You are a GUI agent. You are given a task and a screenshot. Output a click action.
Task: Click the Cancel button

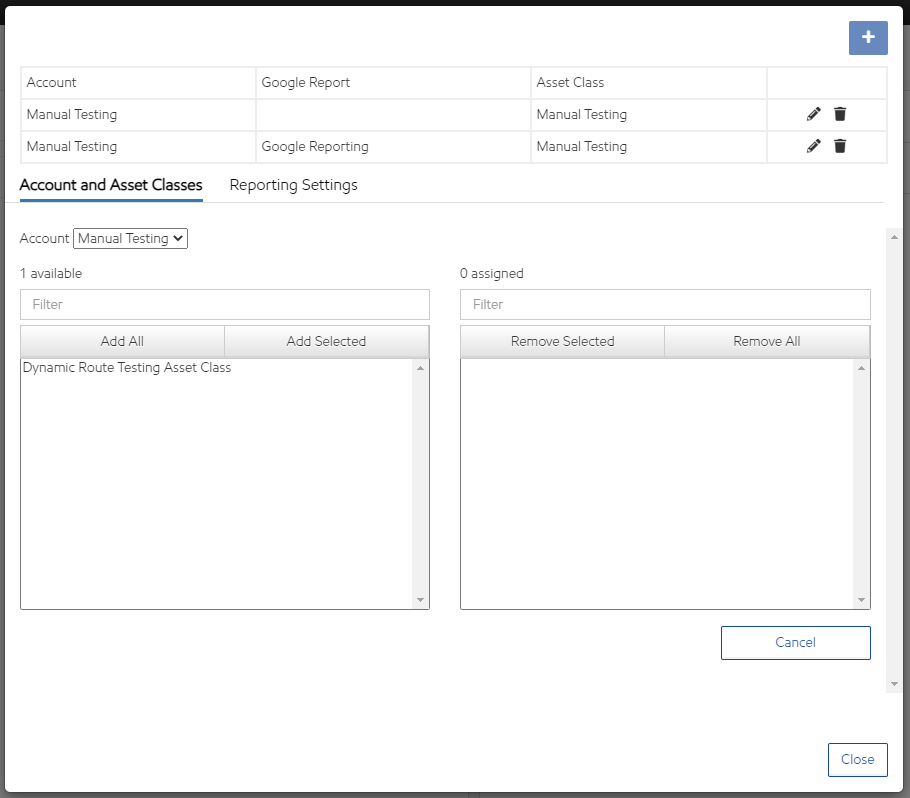[x=795, y=642]
